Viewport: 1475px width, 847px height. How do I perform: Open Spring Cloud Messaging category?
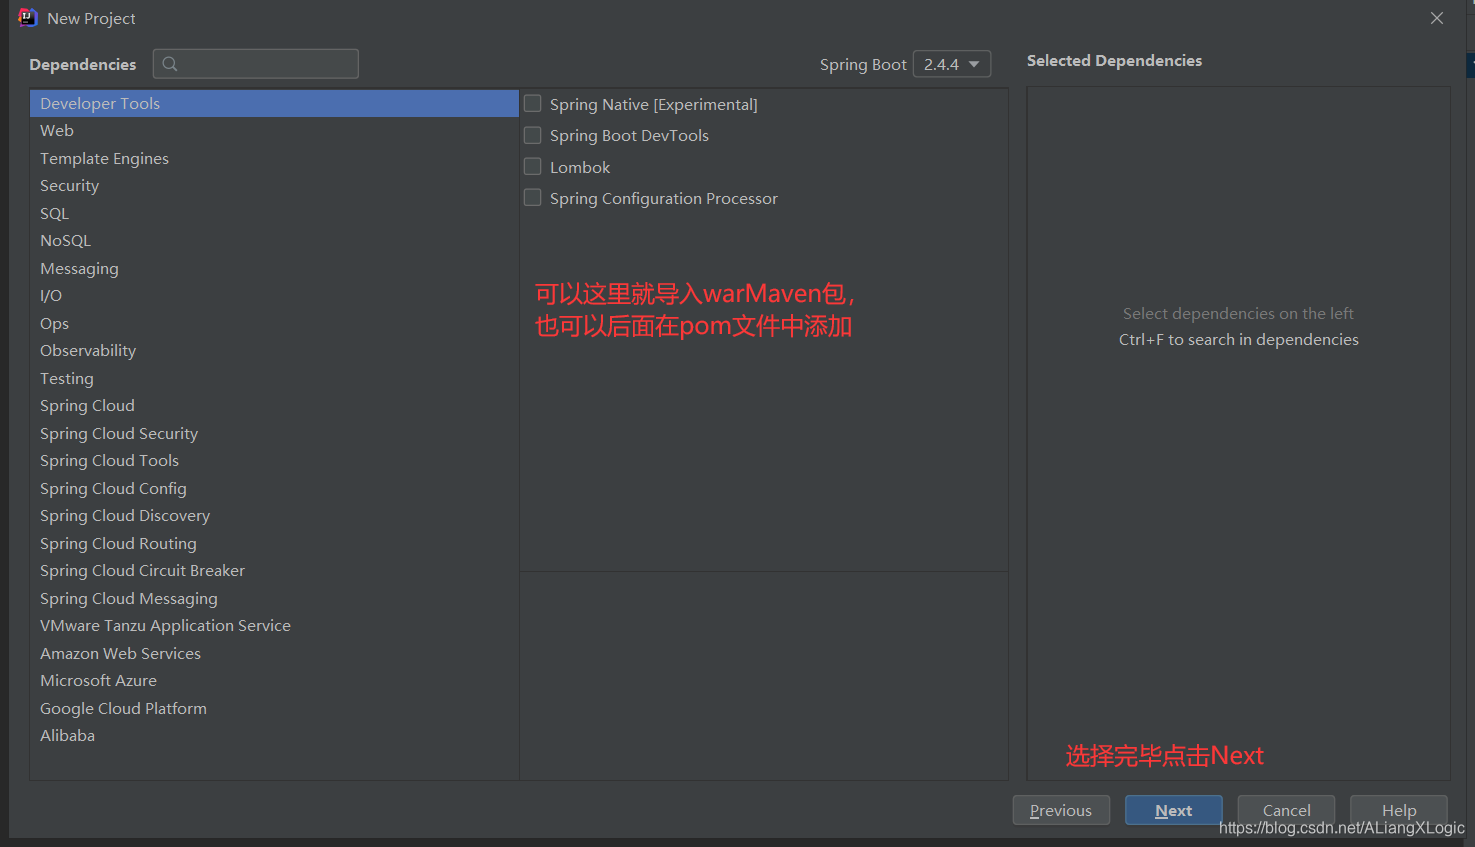[274, 598]
